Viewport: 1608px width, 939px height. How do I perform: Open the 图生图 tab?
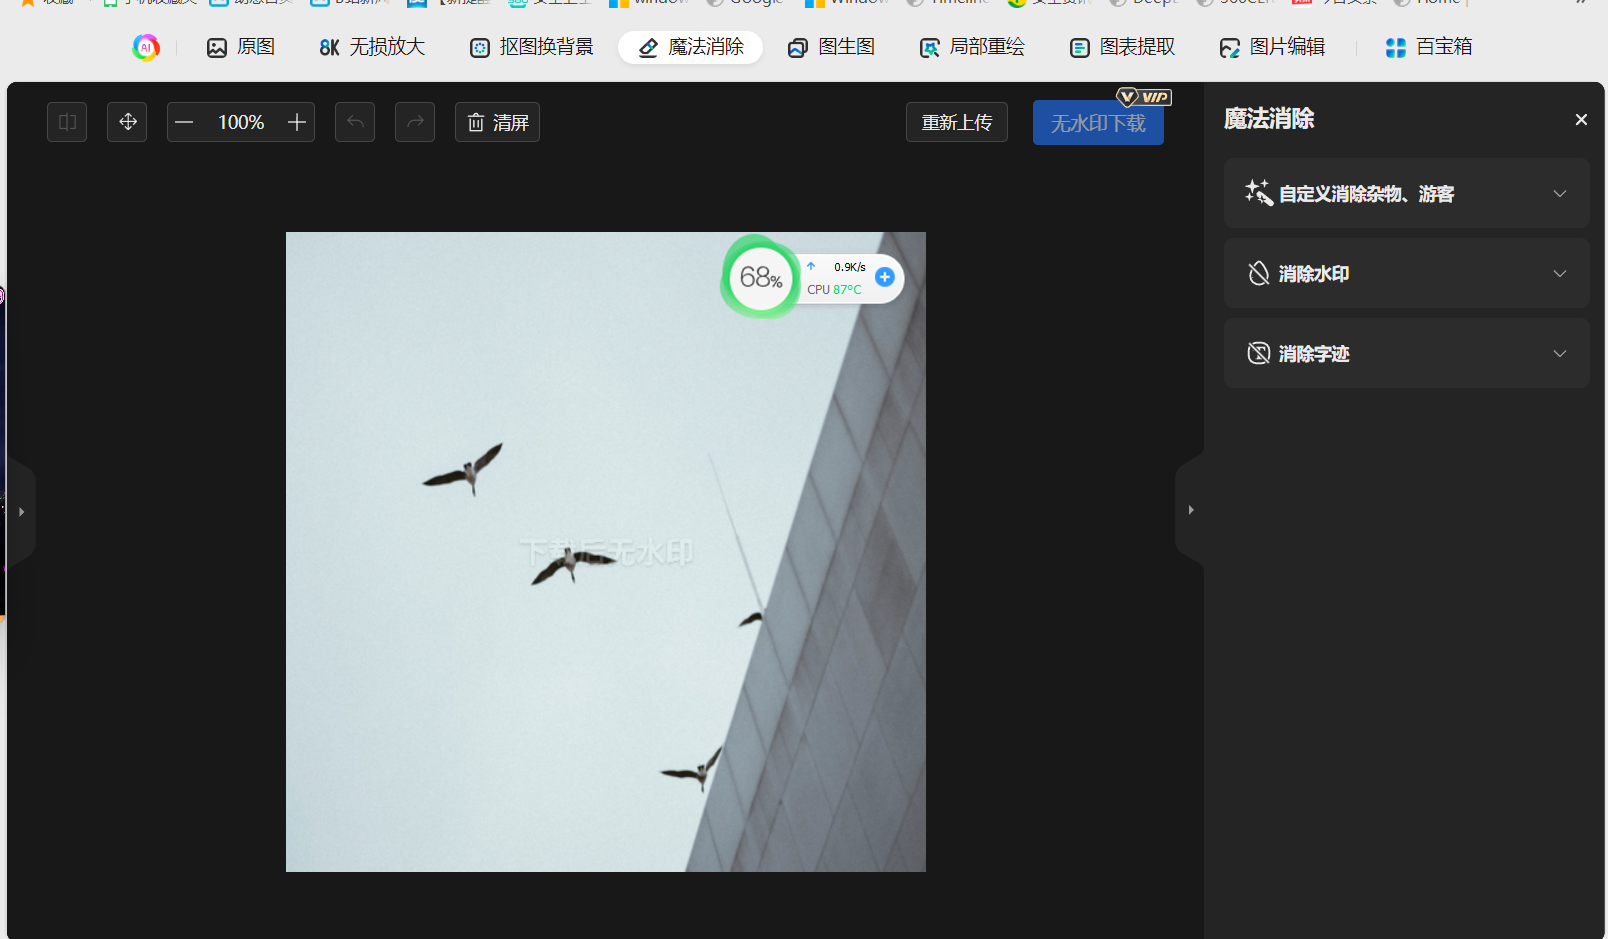831,47
